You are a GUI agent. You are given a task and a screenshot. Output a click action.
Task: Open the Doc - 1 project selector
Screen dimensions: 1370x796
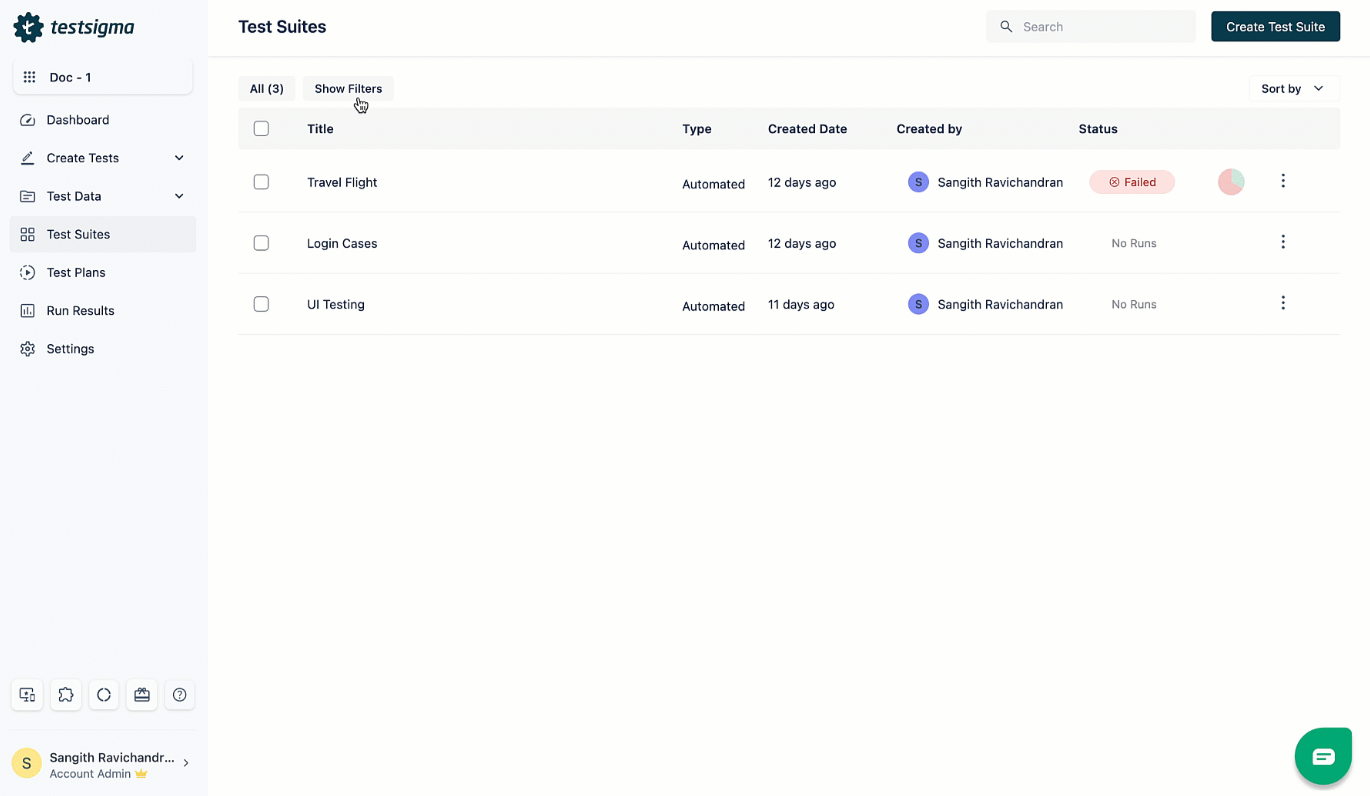click(103, 77)
